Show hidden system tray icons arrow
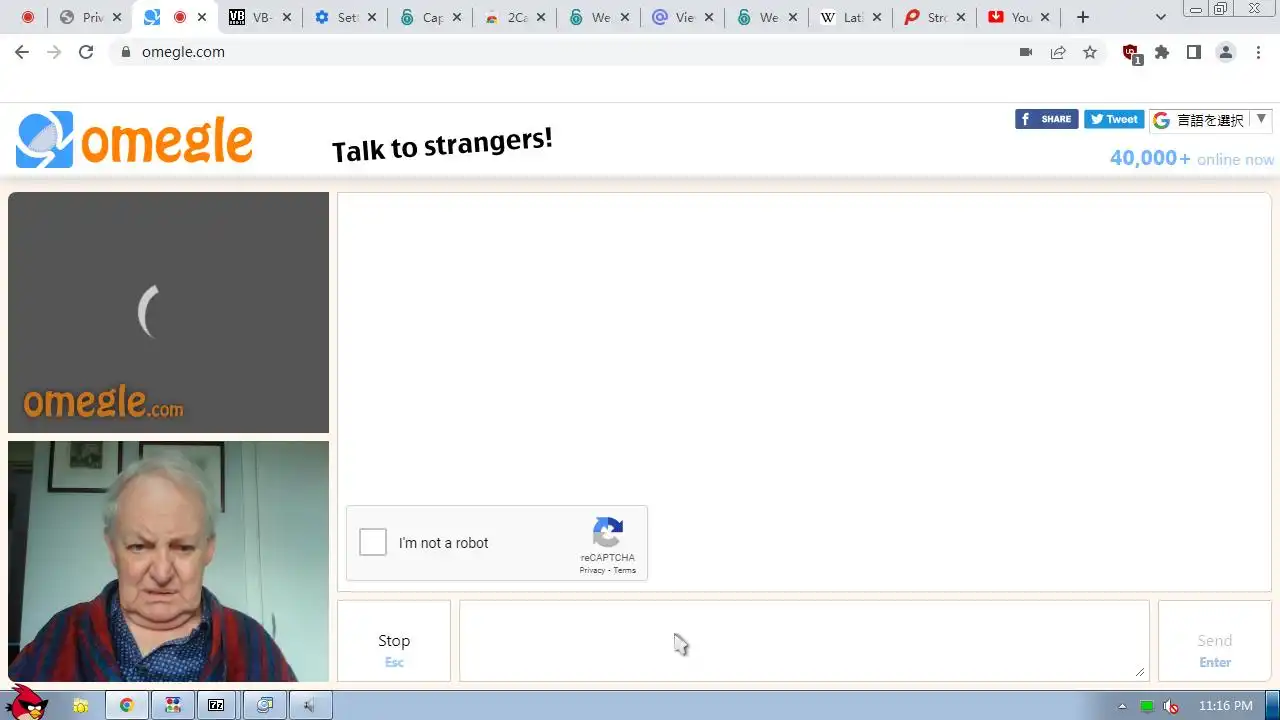The image size is (1280, 720). pyautogui.click(x=1122, y=706)
